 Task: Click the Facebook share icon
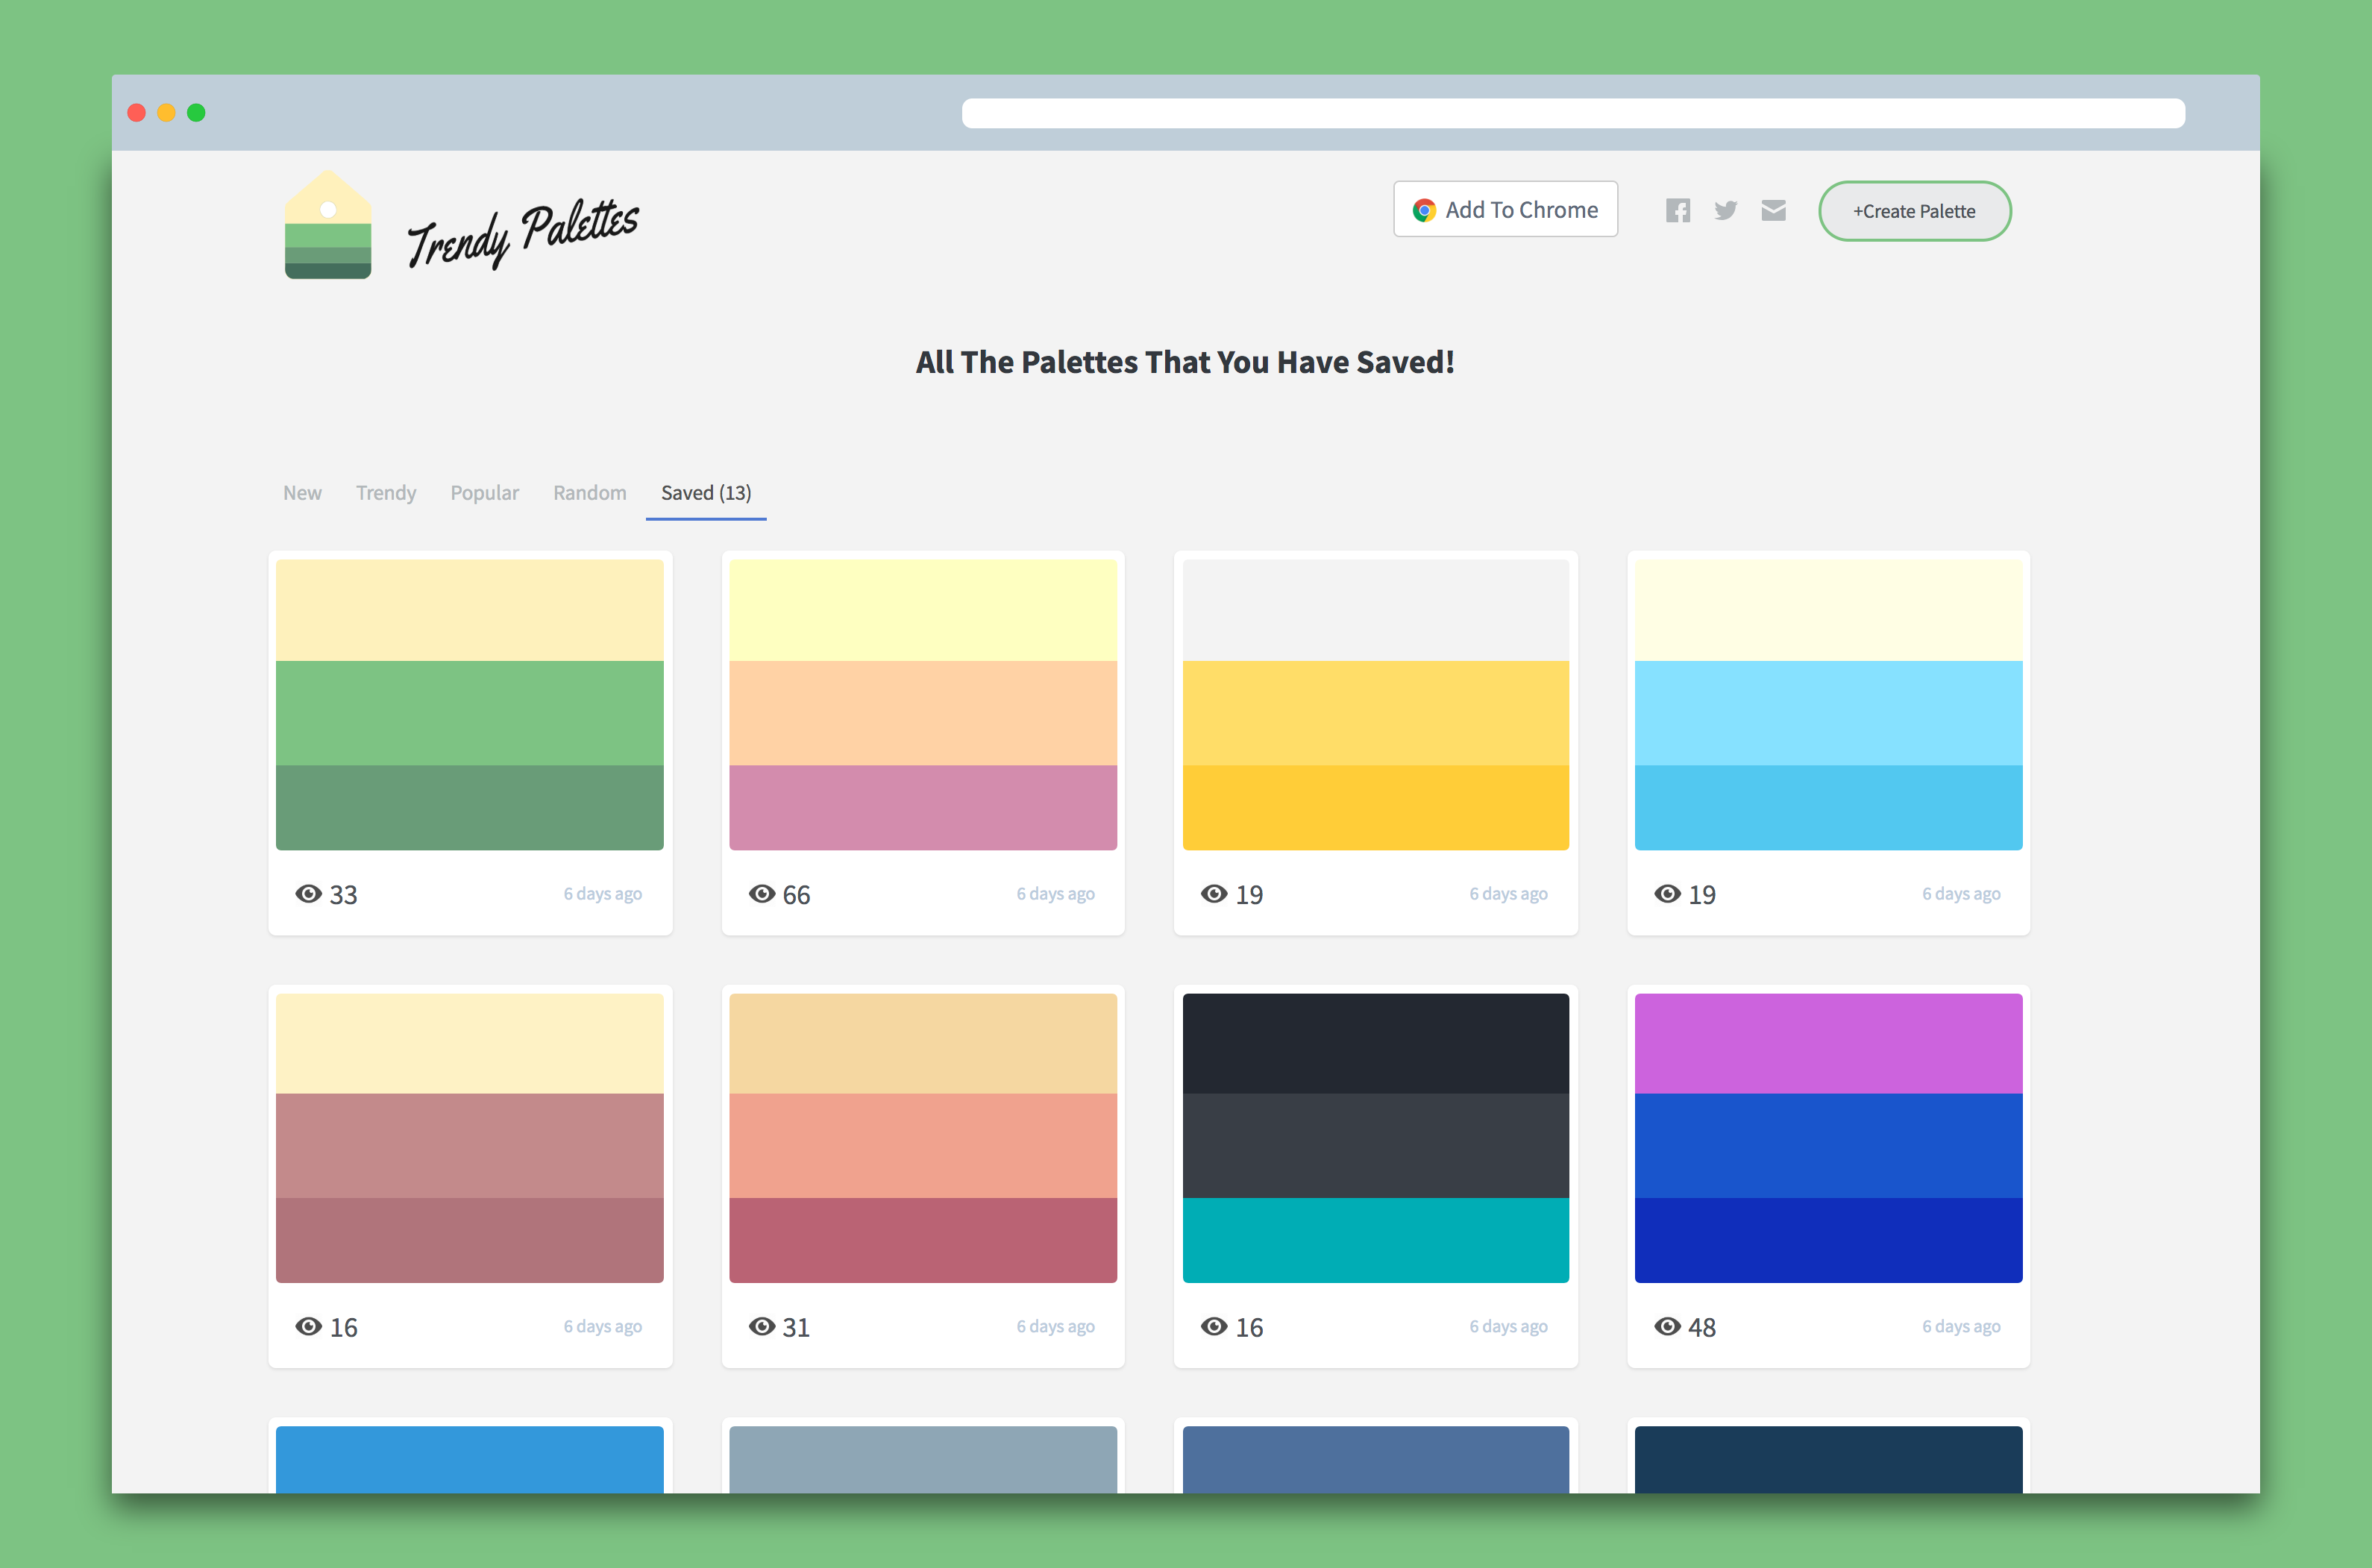coord(1678,210)
